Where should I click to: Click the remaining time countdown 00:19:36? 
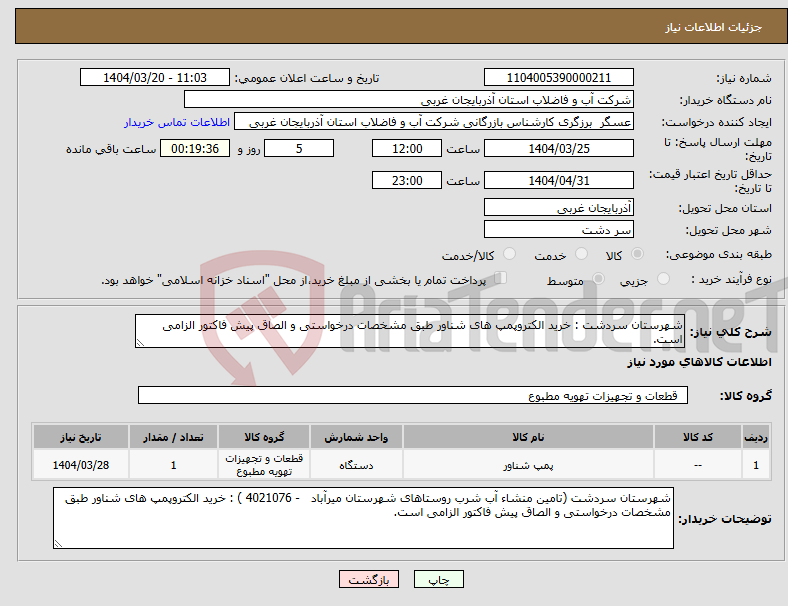click(195, 149)
